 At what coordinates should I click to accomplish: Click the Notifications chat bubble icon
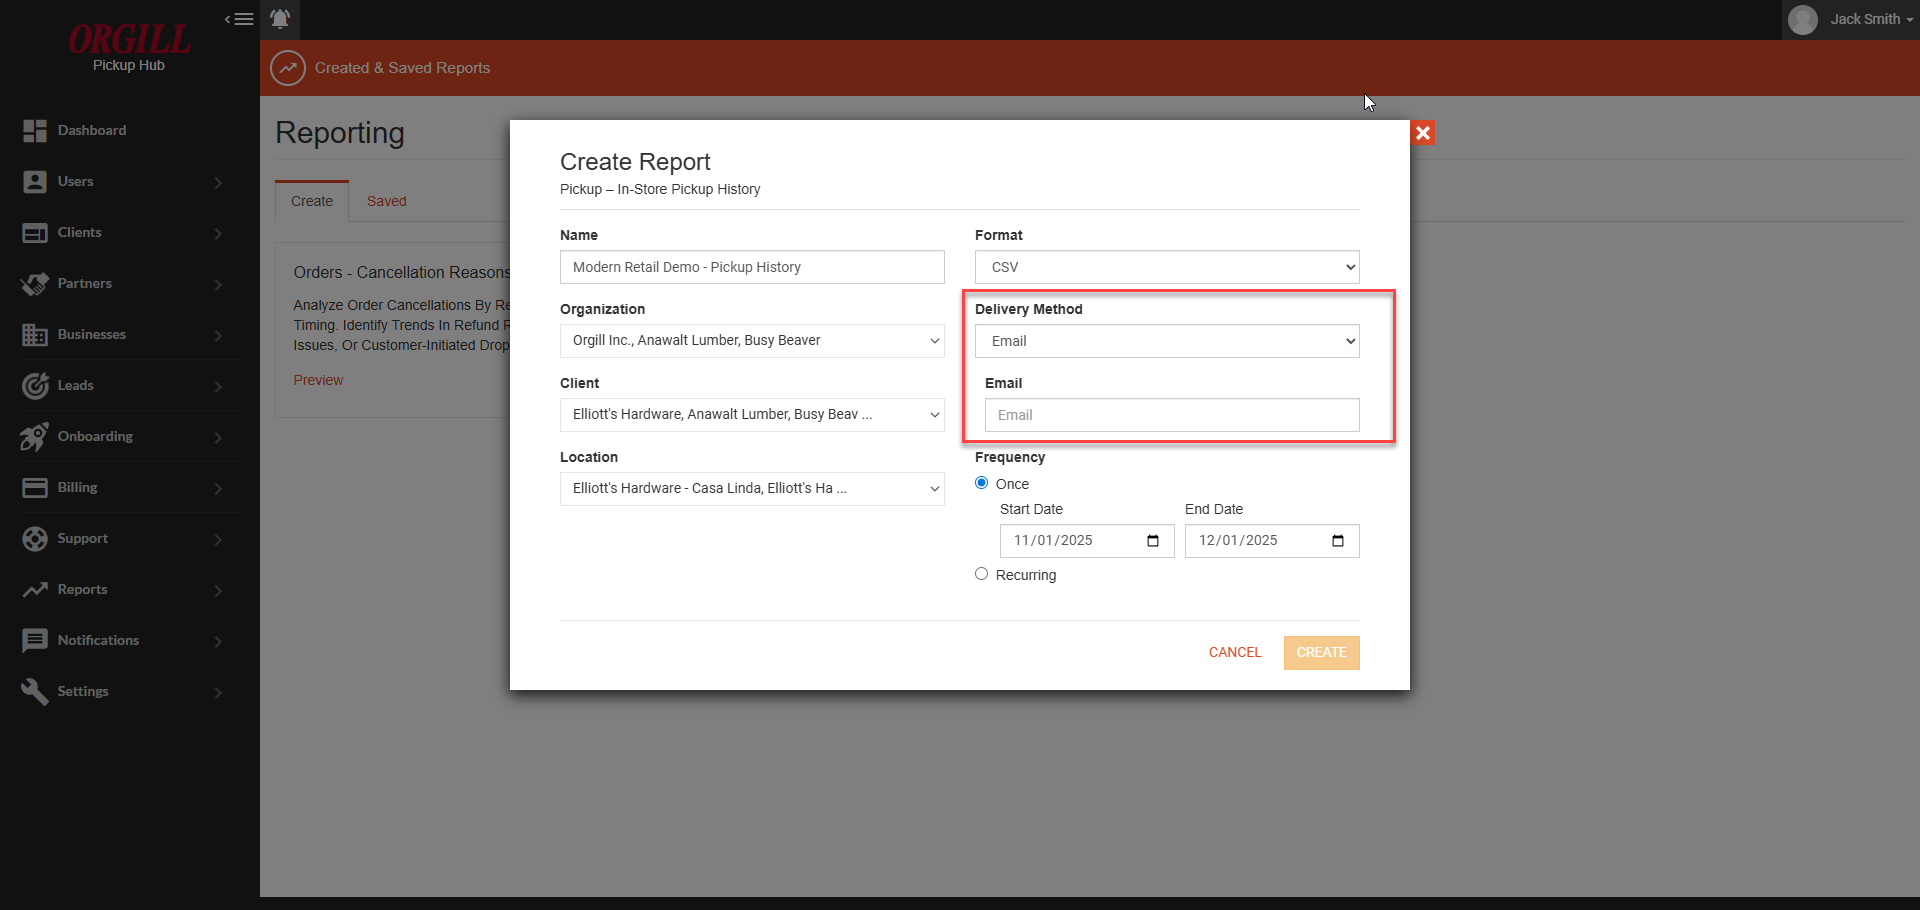pyautogui.click(x=35, y=641)
